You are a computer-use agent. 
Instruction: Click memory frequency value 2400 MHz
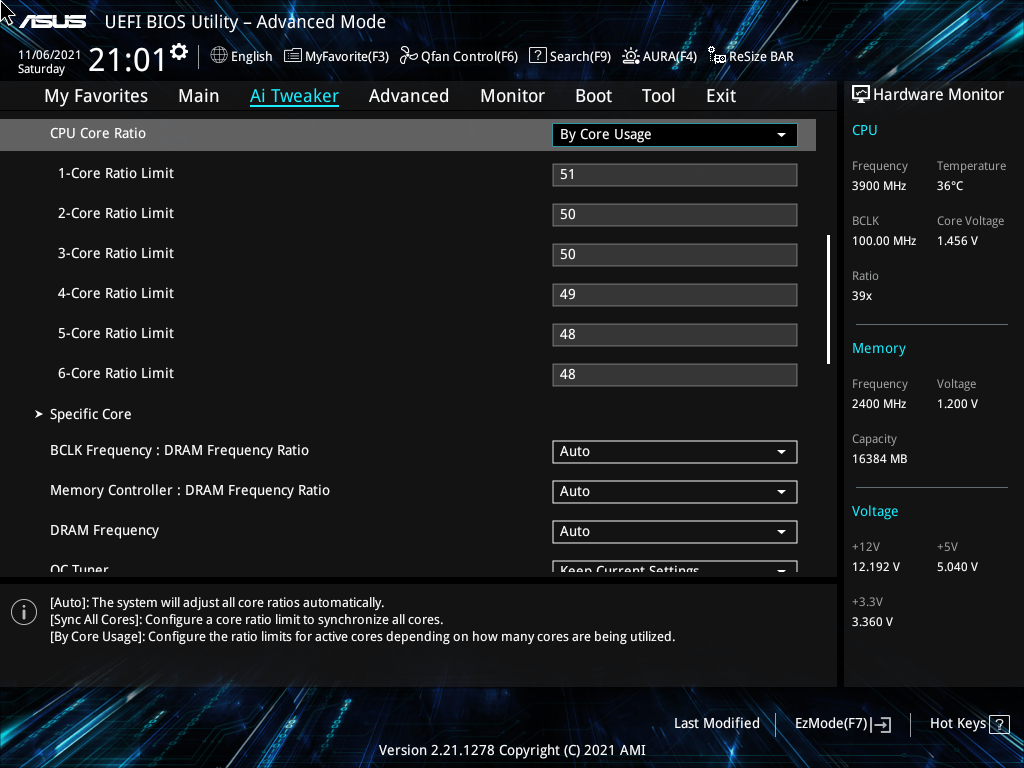[879, 404]
